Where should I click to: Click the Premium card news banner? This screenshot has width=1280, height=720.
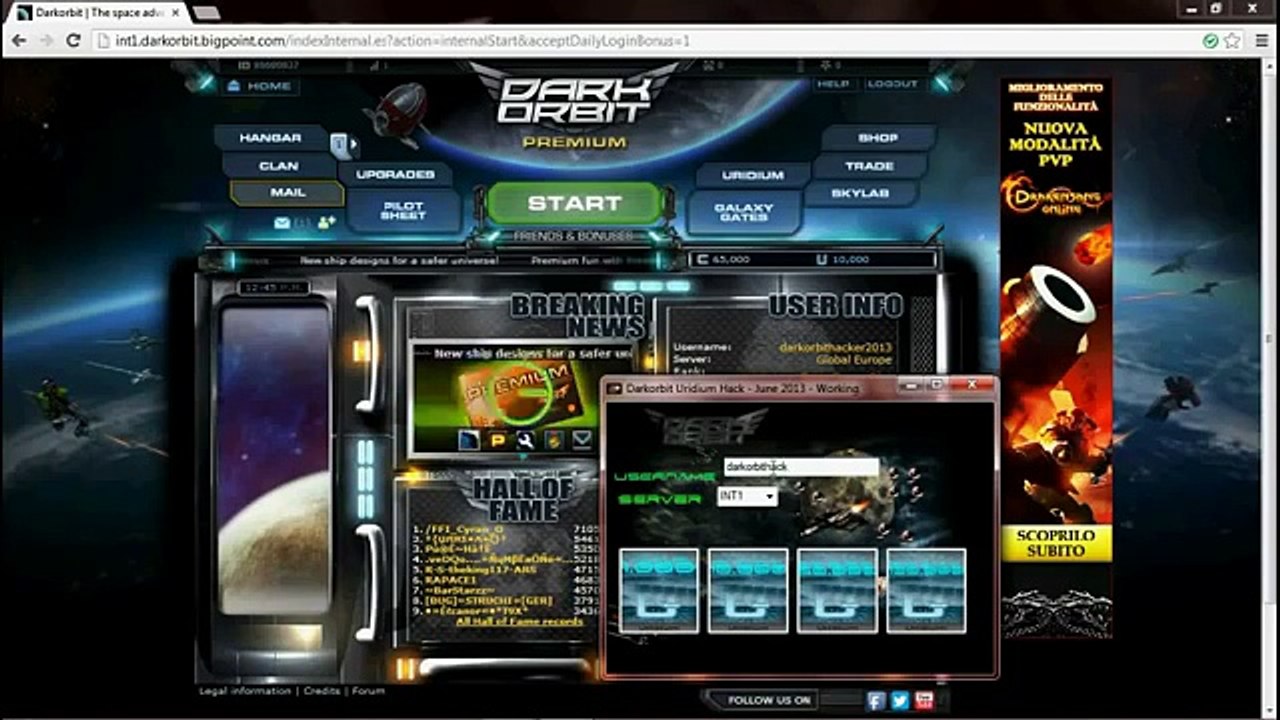pyautogui.click(x=520, y=394)
